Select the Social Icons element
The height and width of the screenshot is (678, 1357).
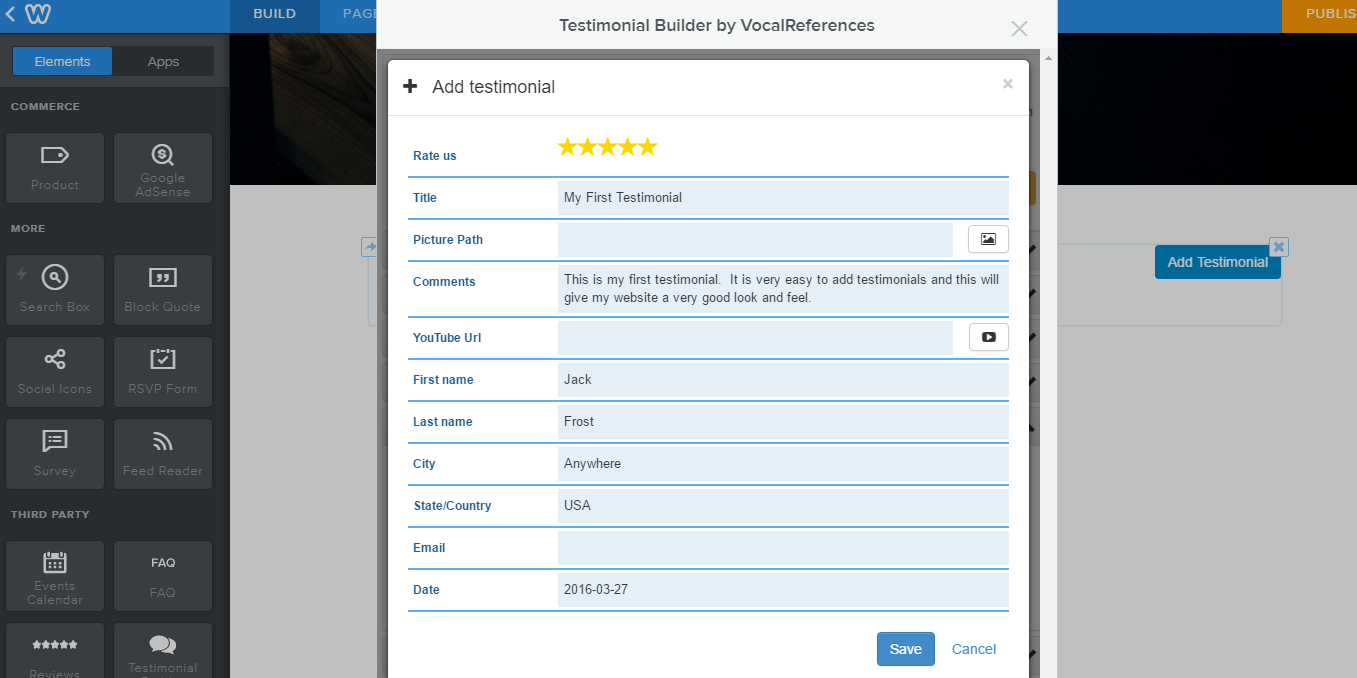tap(55, 372)
